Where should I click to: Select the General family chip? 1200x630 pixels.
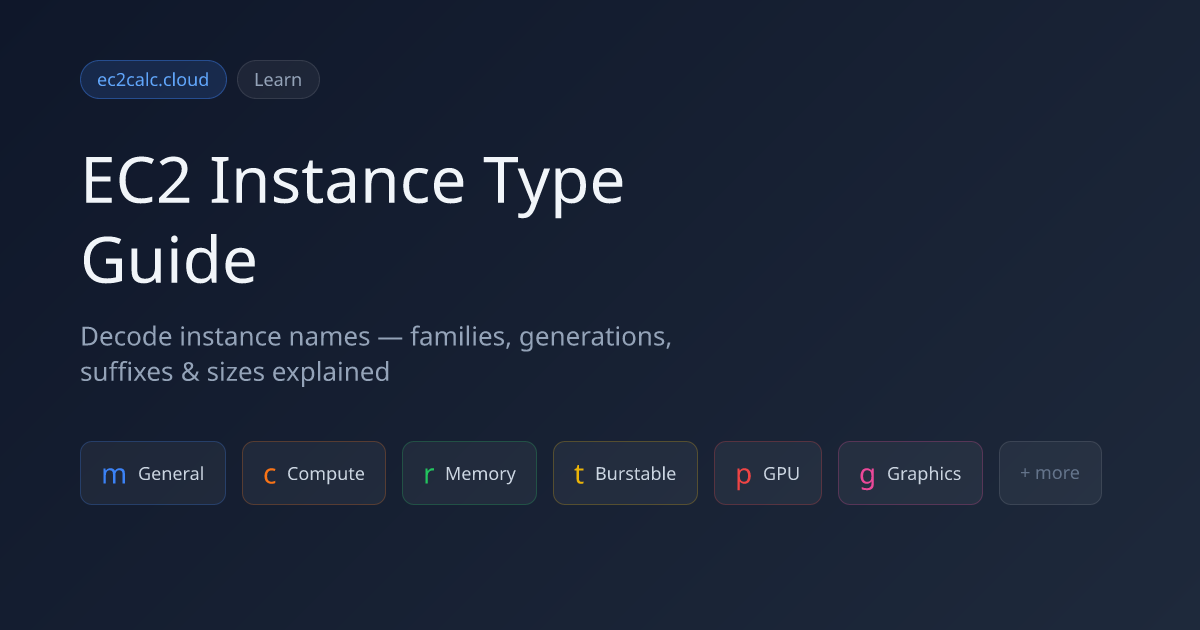(x=153, y=473)
